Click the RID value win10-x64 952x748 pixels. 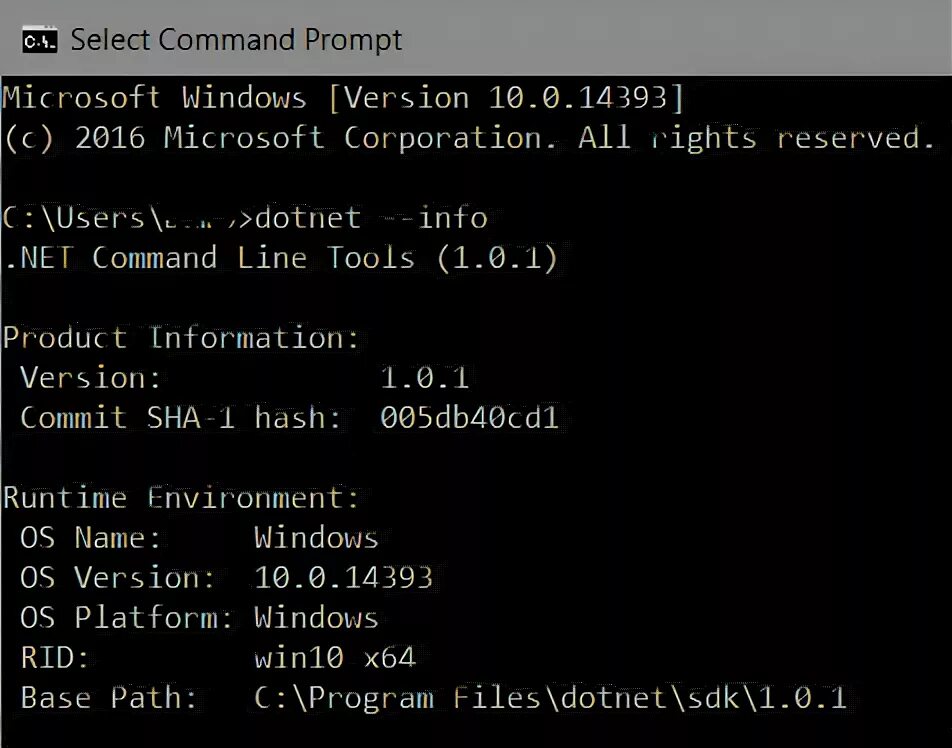[335, 658]
